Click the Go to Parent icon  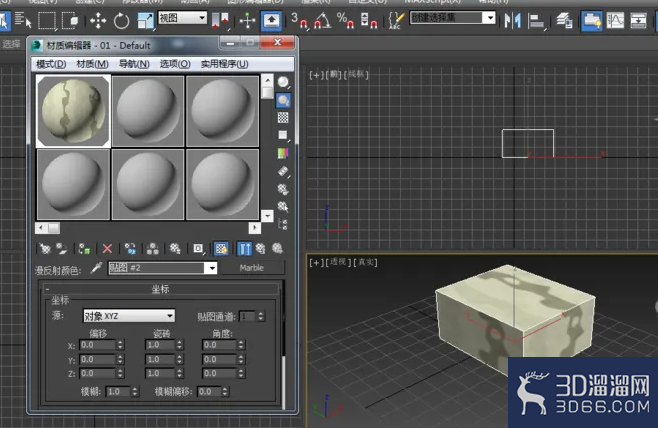coord(261,249)
